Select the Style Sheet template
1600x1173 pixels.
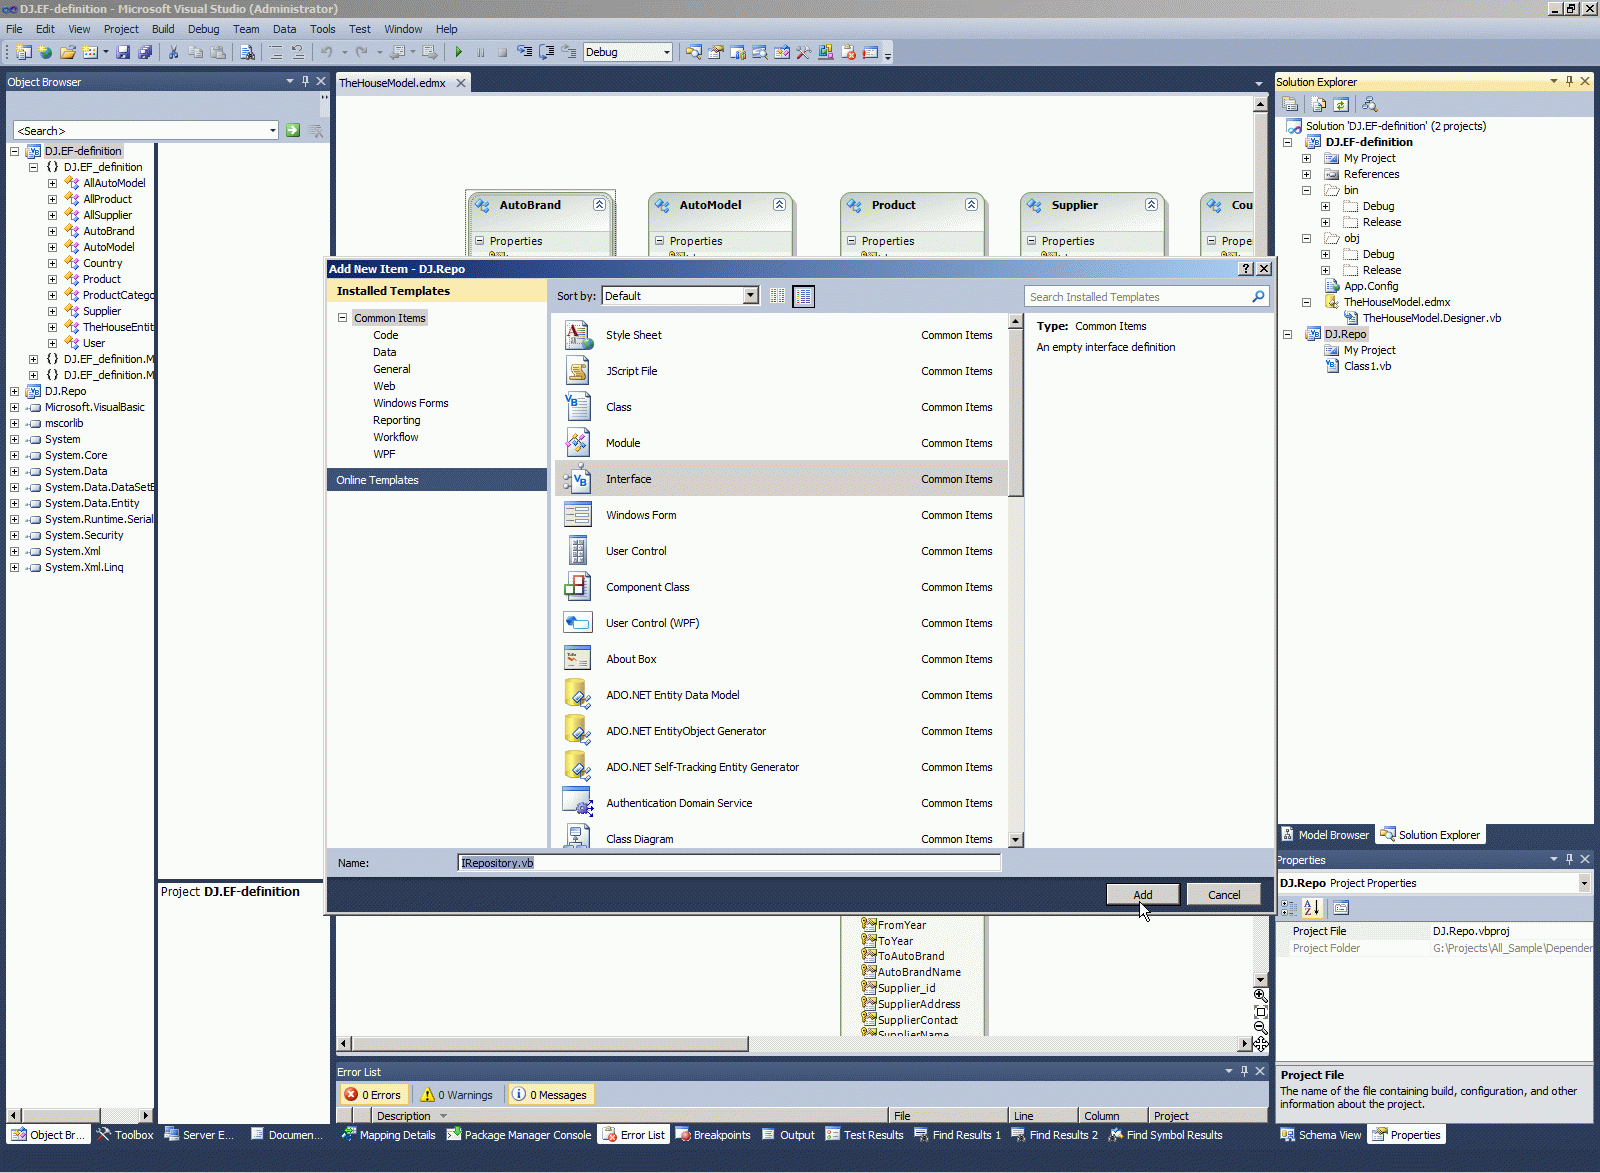(x=781, y=335)
